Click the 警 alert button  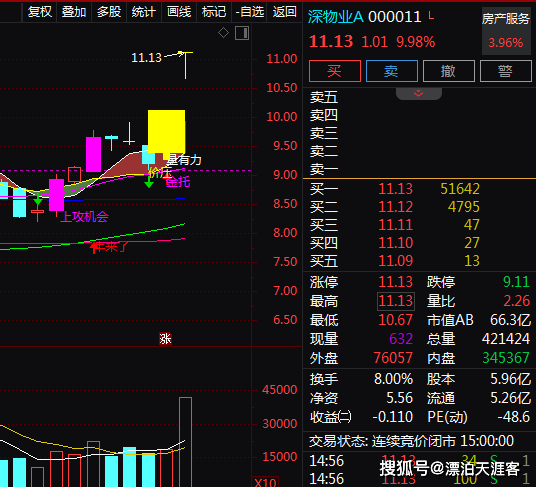click(506, 71)
